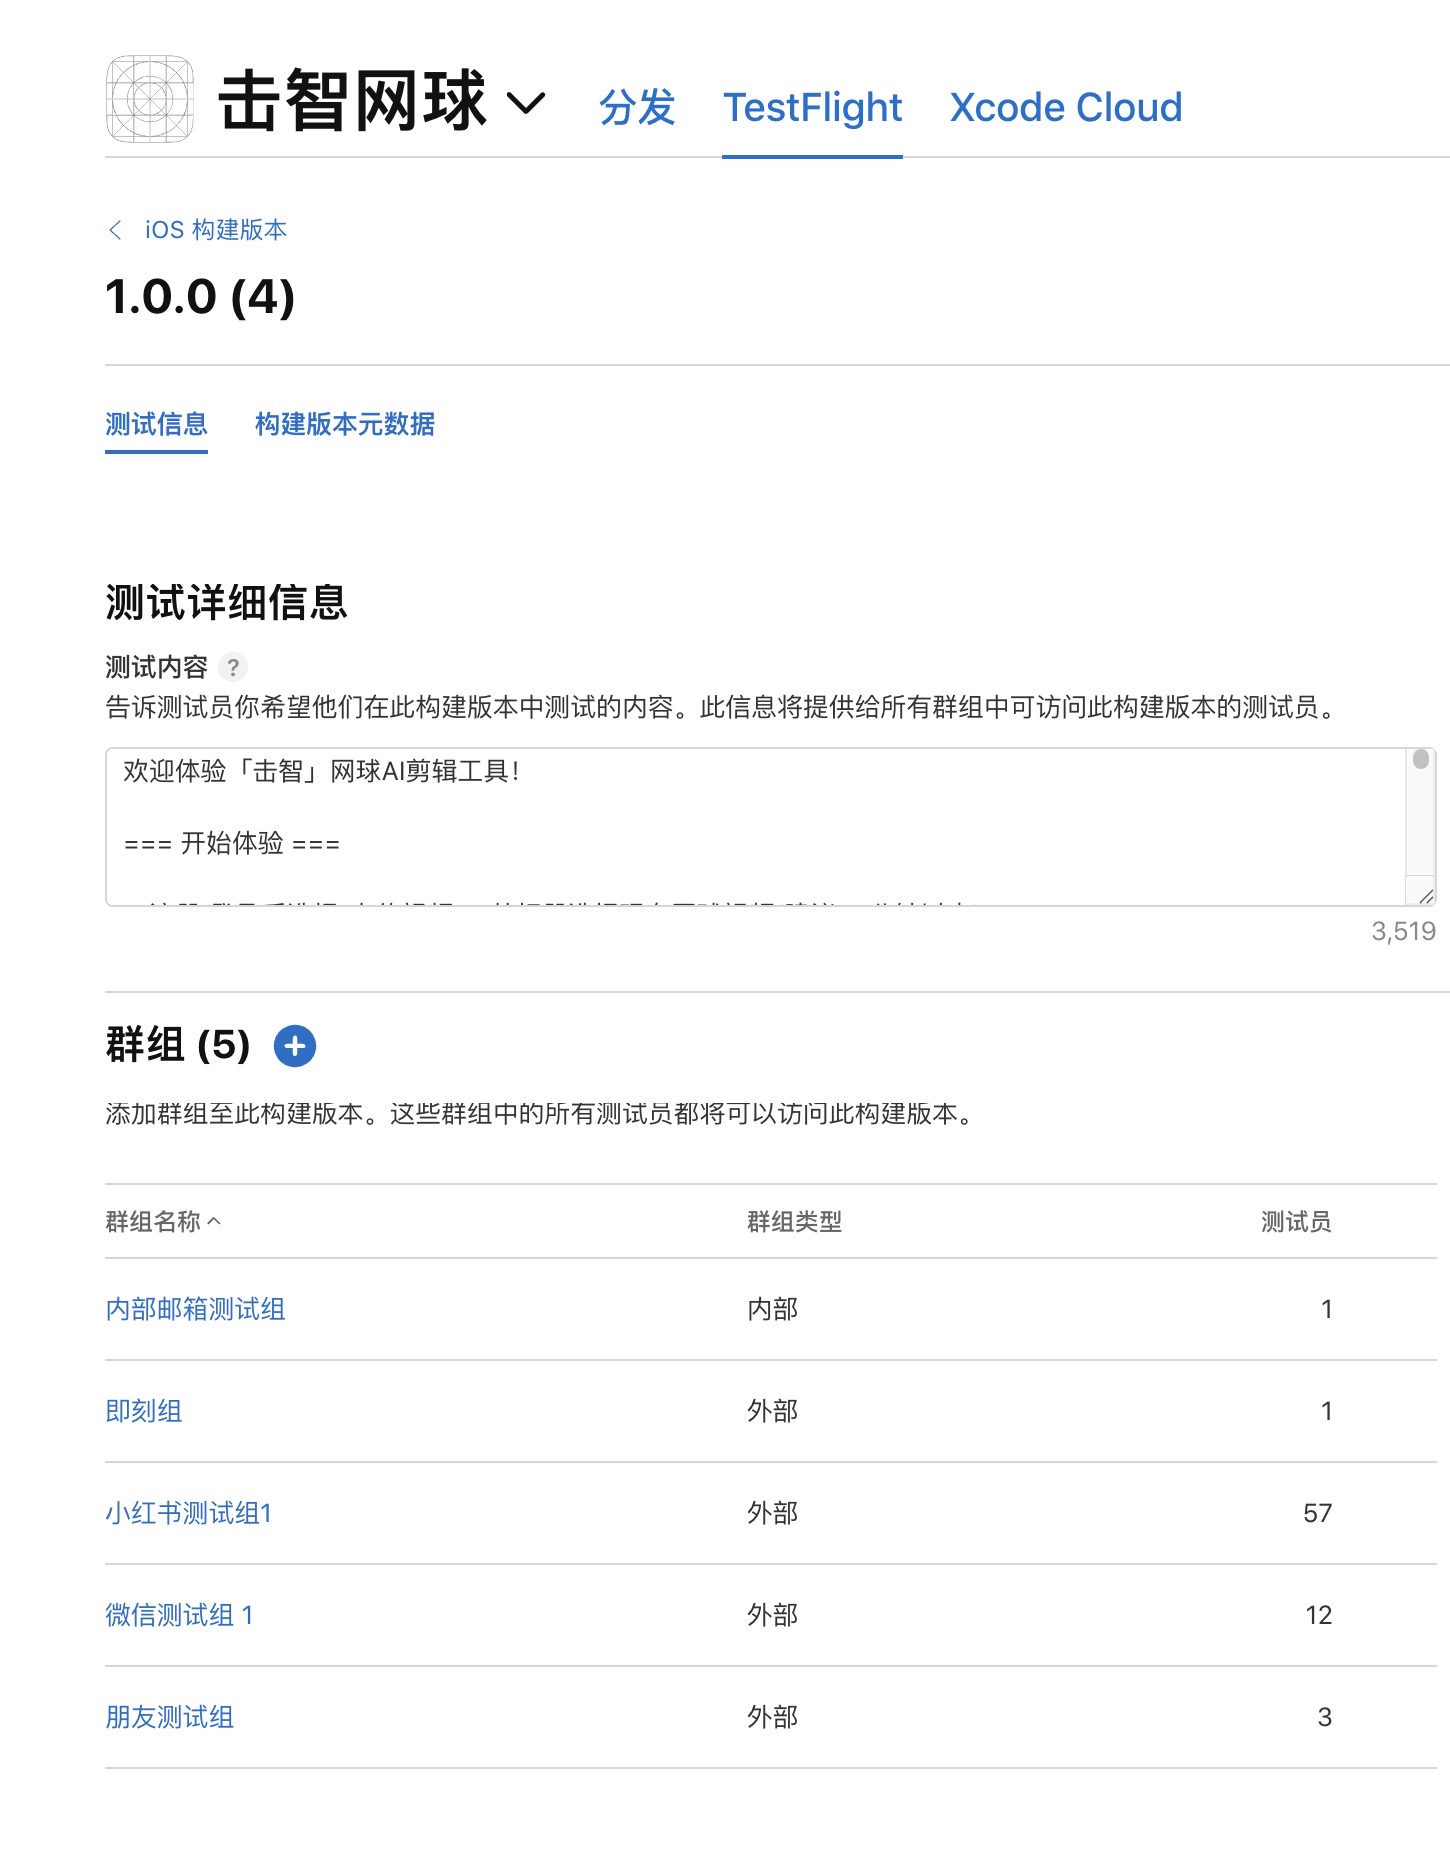
Task: Click the 群组 (5) heading
Action: click(178, 1045)
